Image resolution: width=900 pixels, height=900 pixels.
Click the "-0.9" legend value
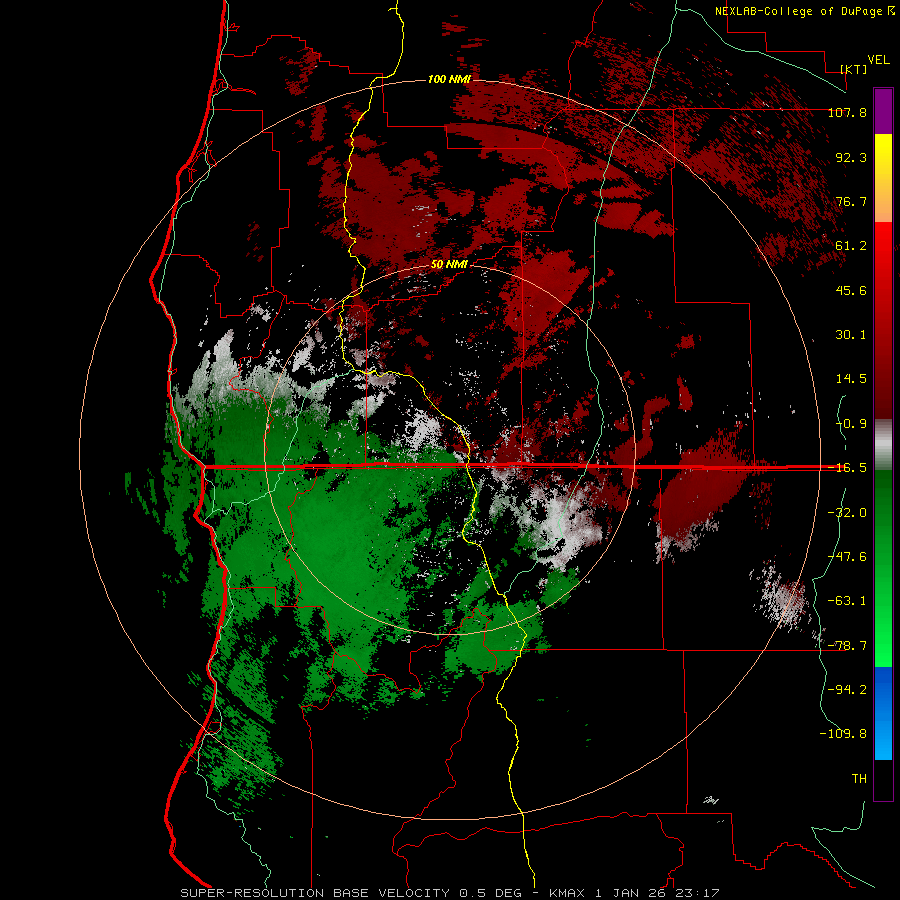click(851, 424)
